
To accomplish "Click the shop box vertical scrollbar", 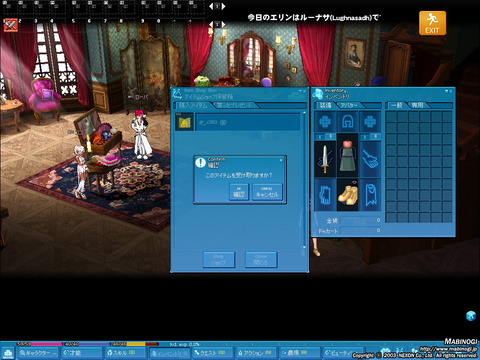I will [x=304, y=180].
